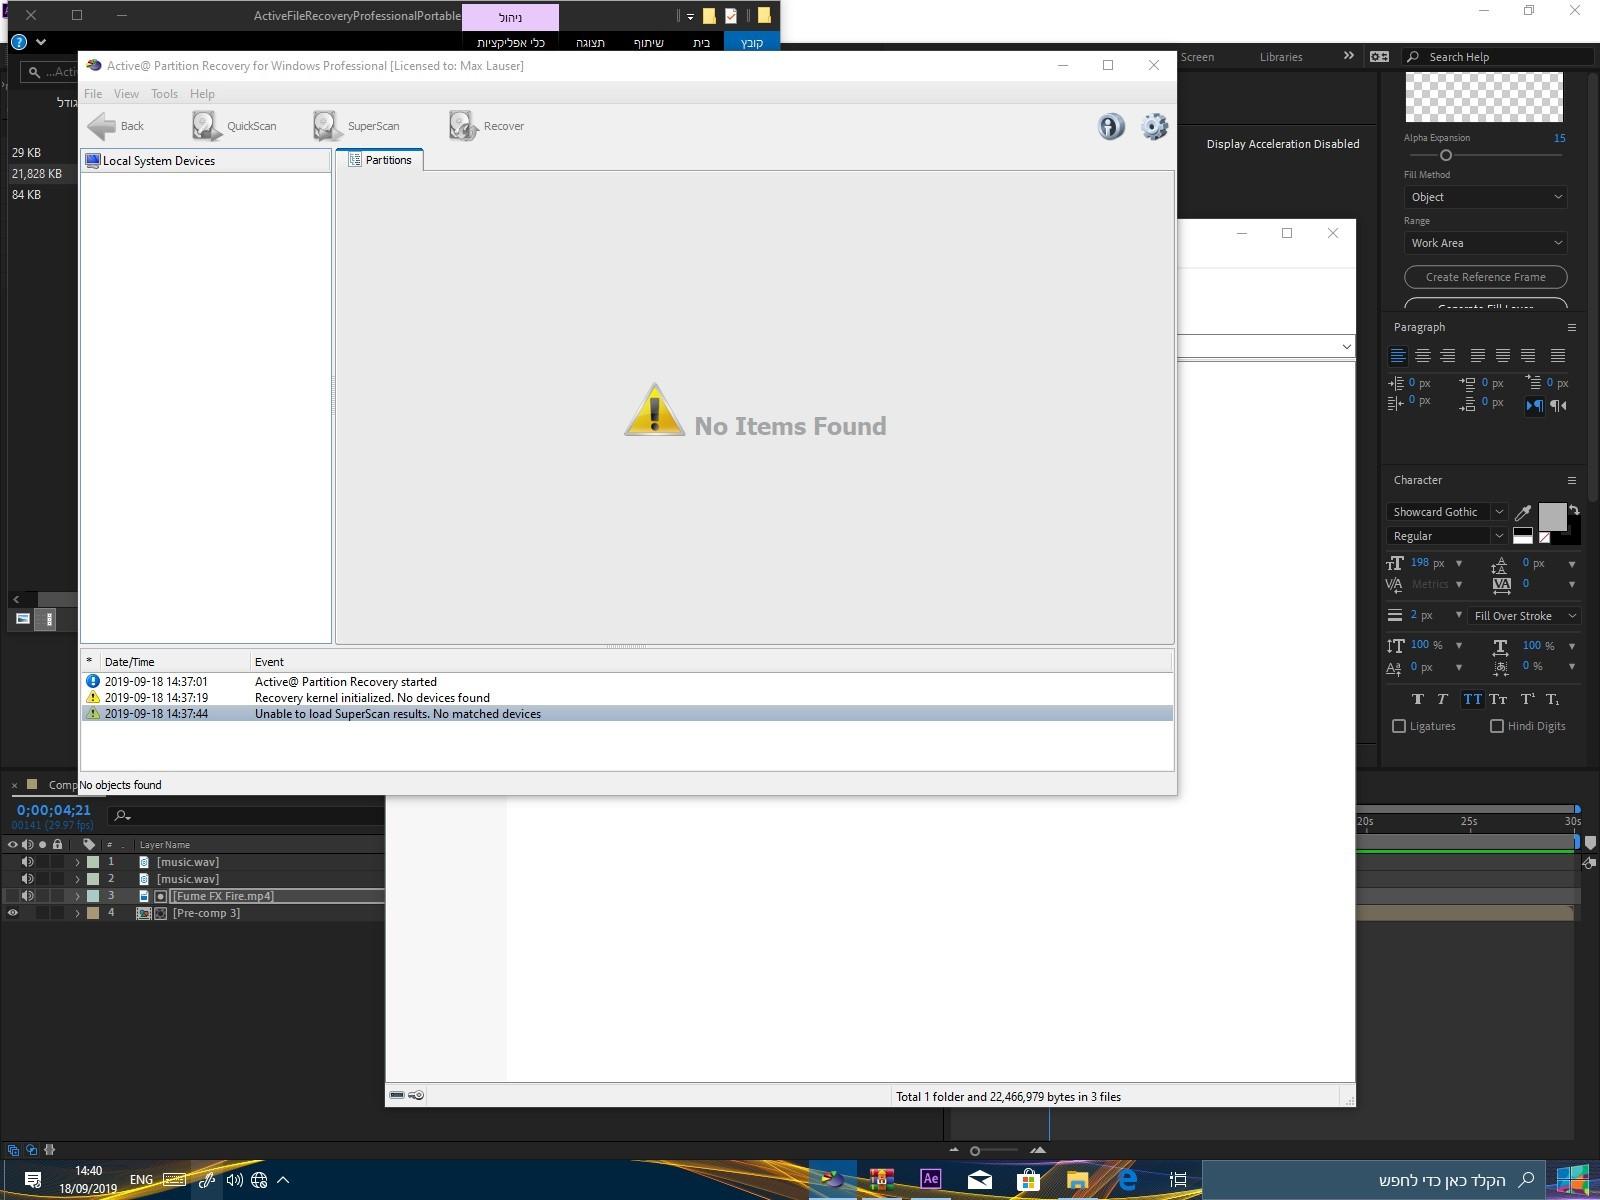Set left-to-right text direction
Screen dimensions: 1600x1200
pyautogui.click(x=1534, y=405)
